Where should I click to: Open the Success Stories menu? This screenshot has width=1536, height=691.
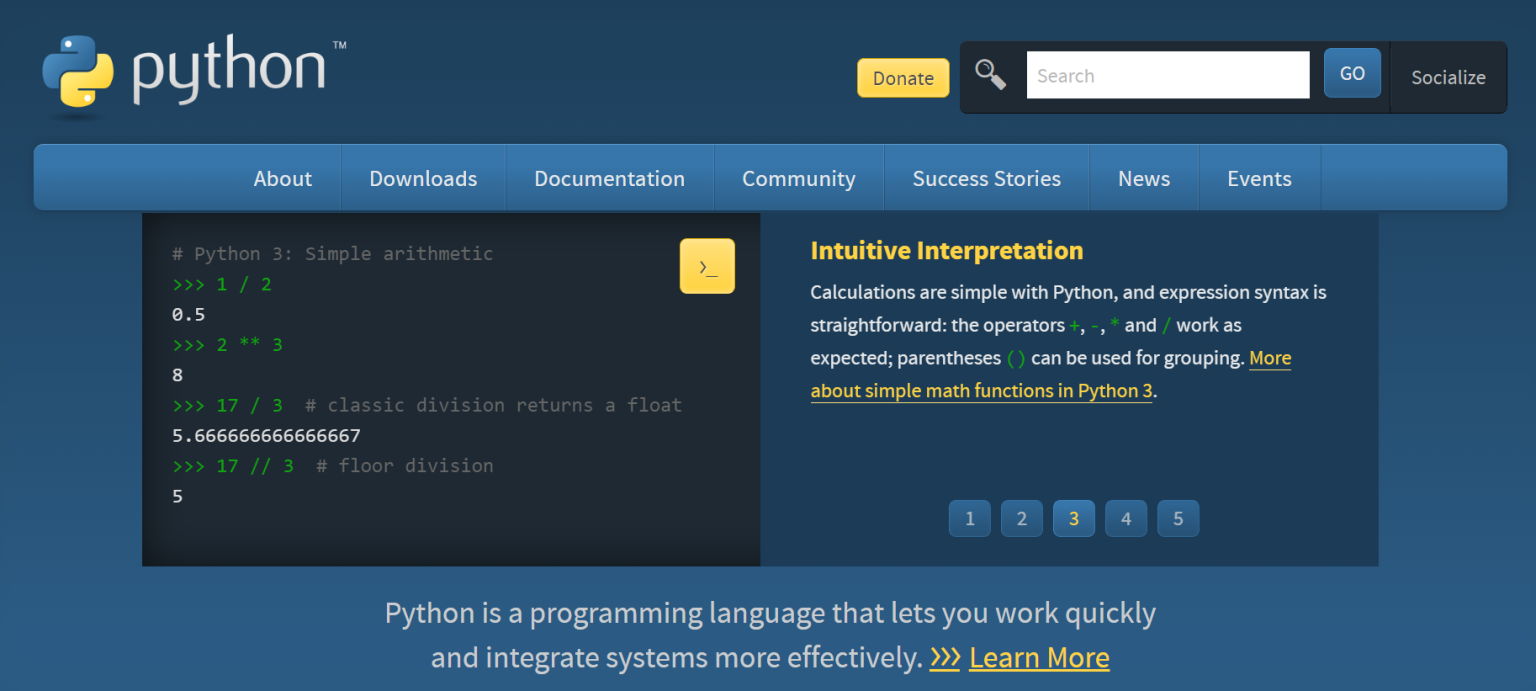[x=986, y=177]
